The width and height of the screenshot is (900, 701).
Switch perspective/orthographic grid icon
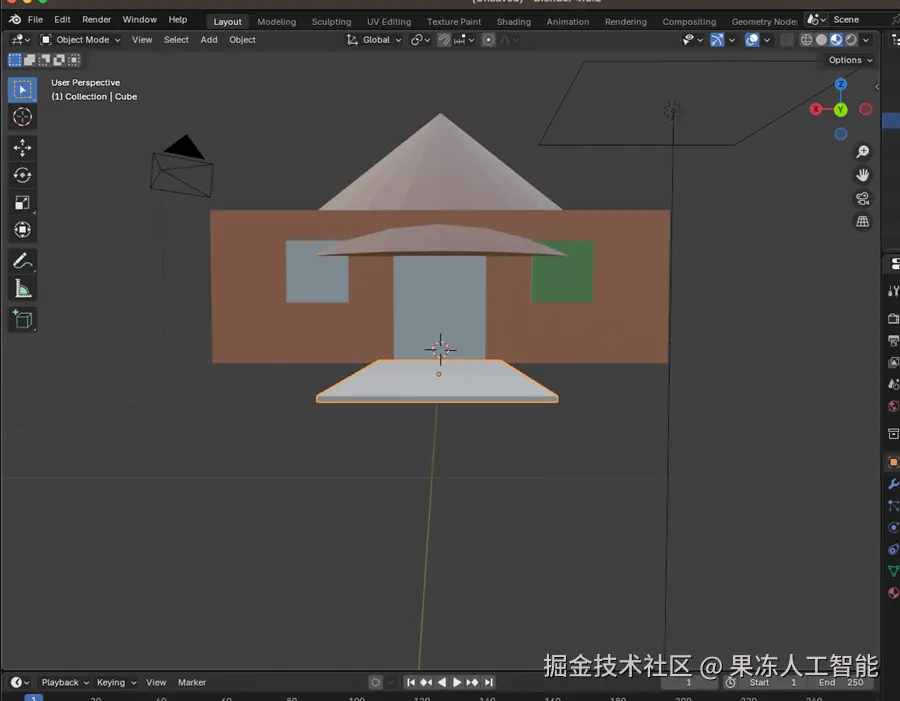(862, 222)
